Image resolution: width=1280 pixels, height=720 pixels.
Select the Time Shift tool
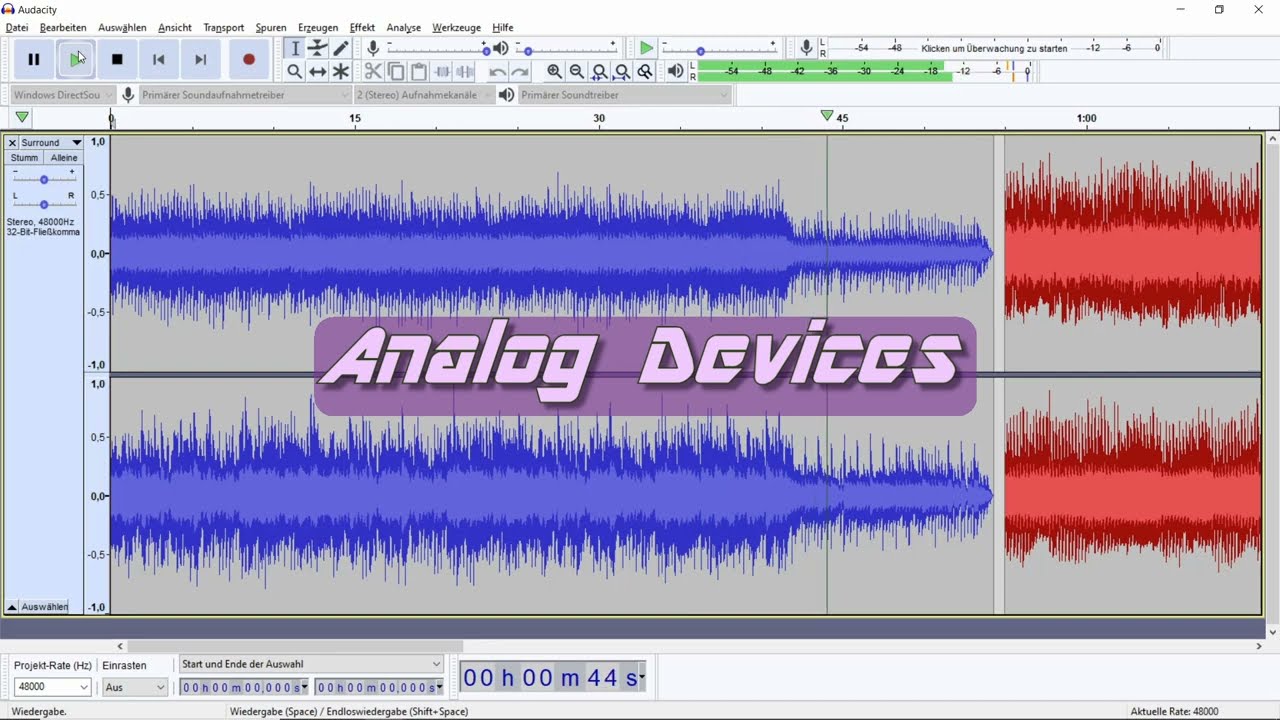tap(318, 71)
